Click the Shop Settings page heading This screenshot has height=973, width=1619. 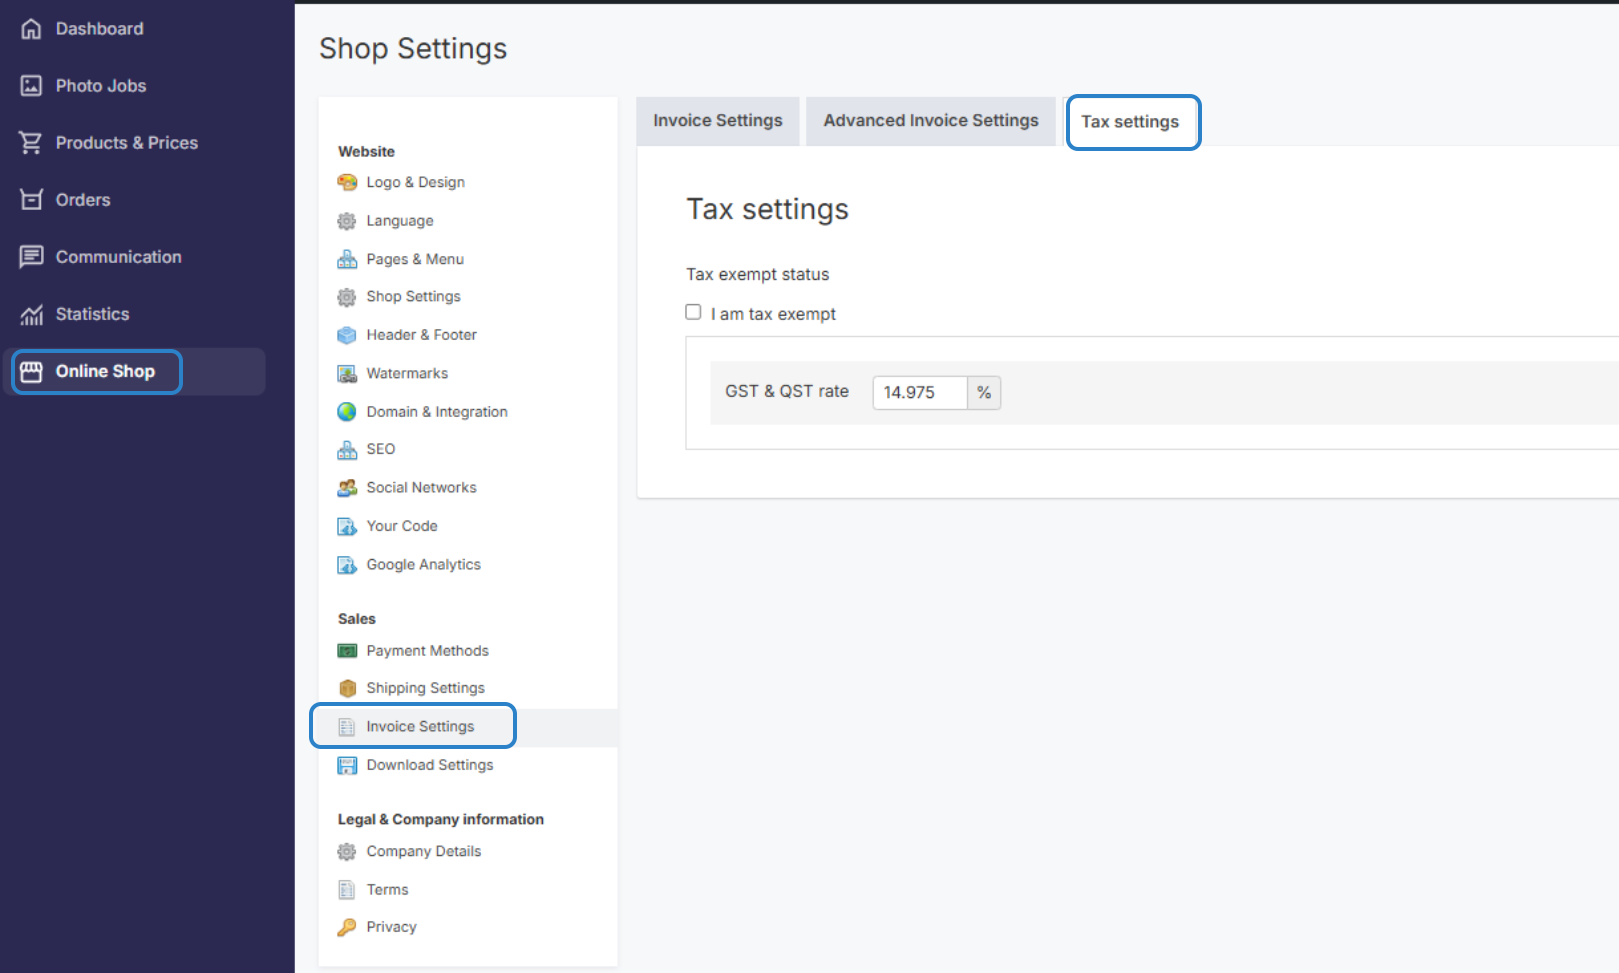coord(413,48)
